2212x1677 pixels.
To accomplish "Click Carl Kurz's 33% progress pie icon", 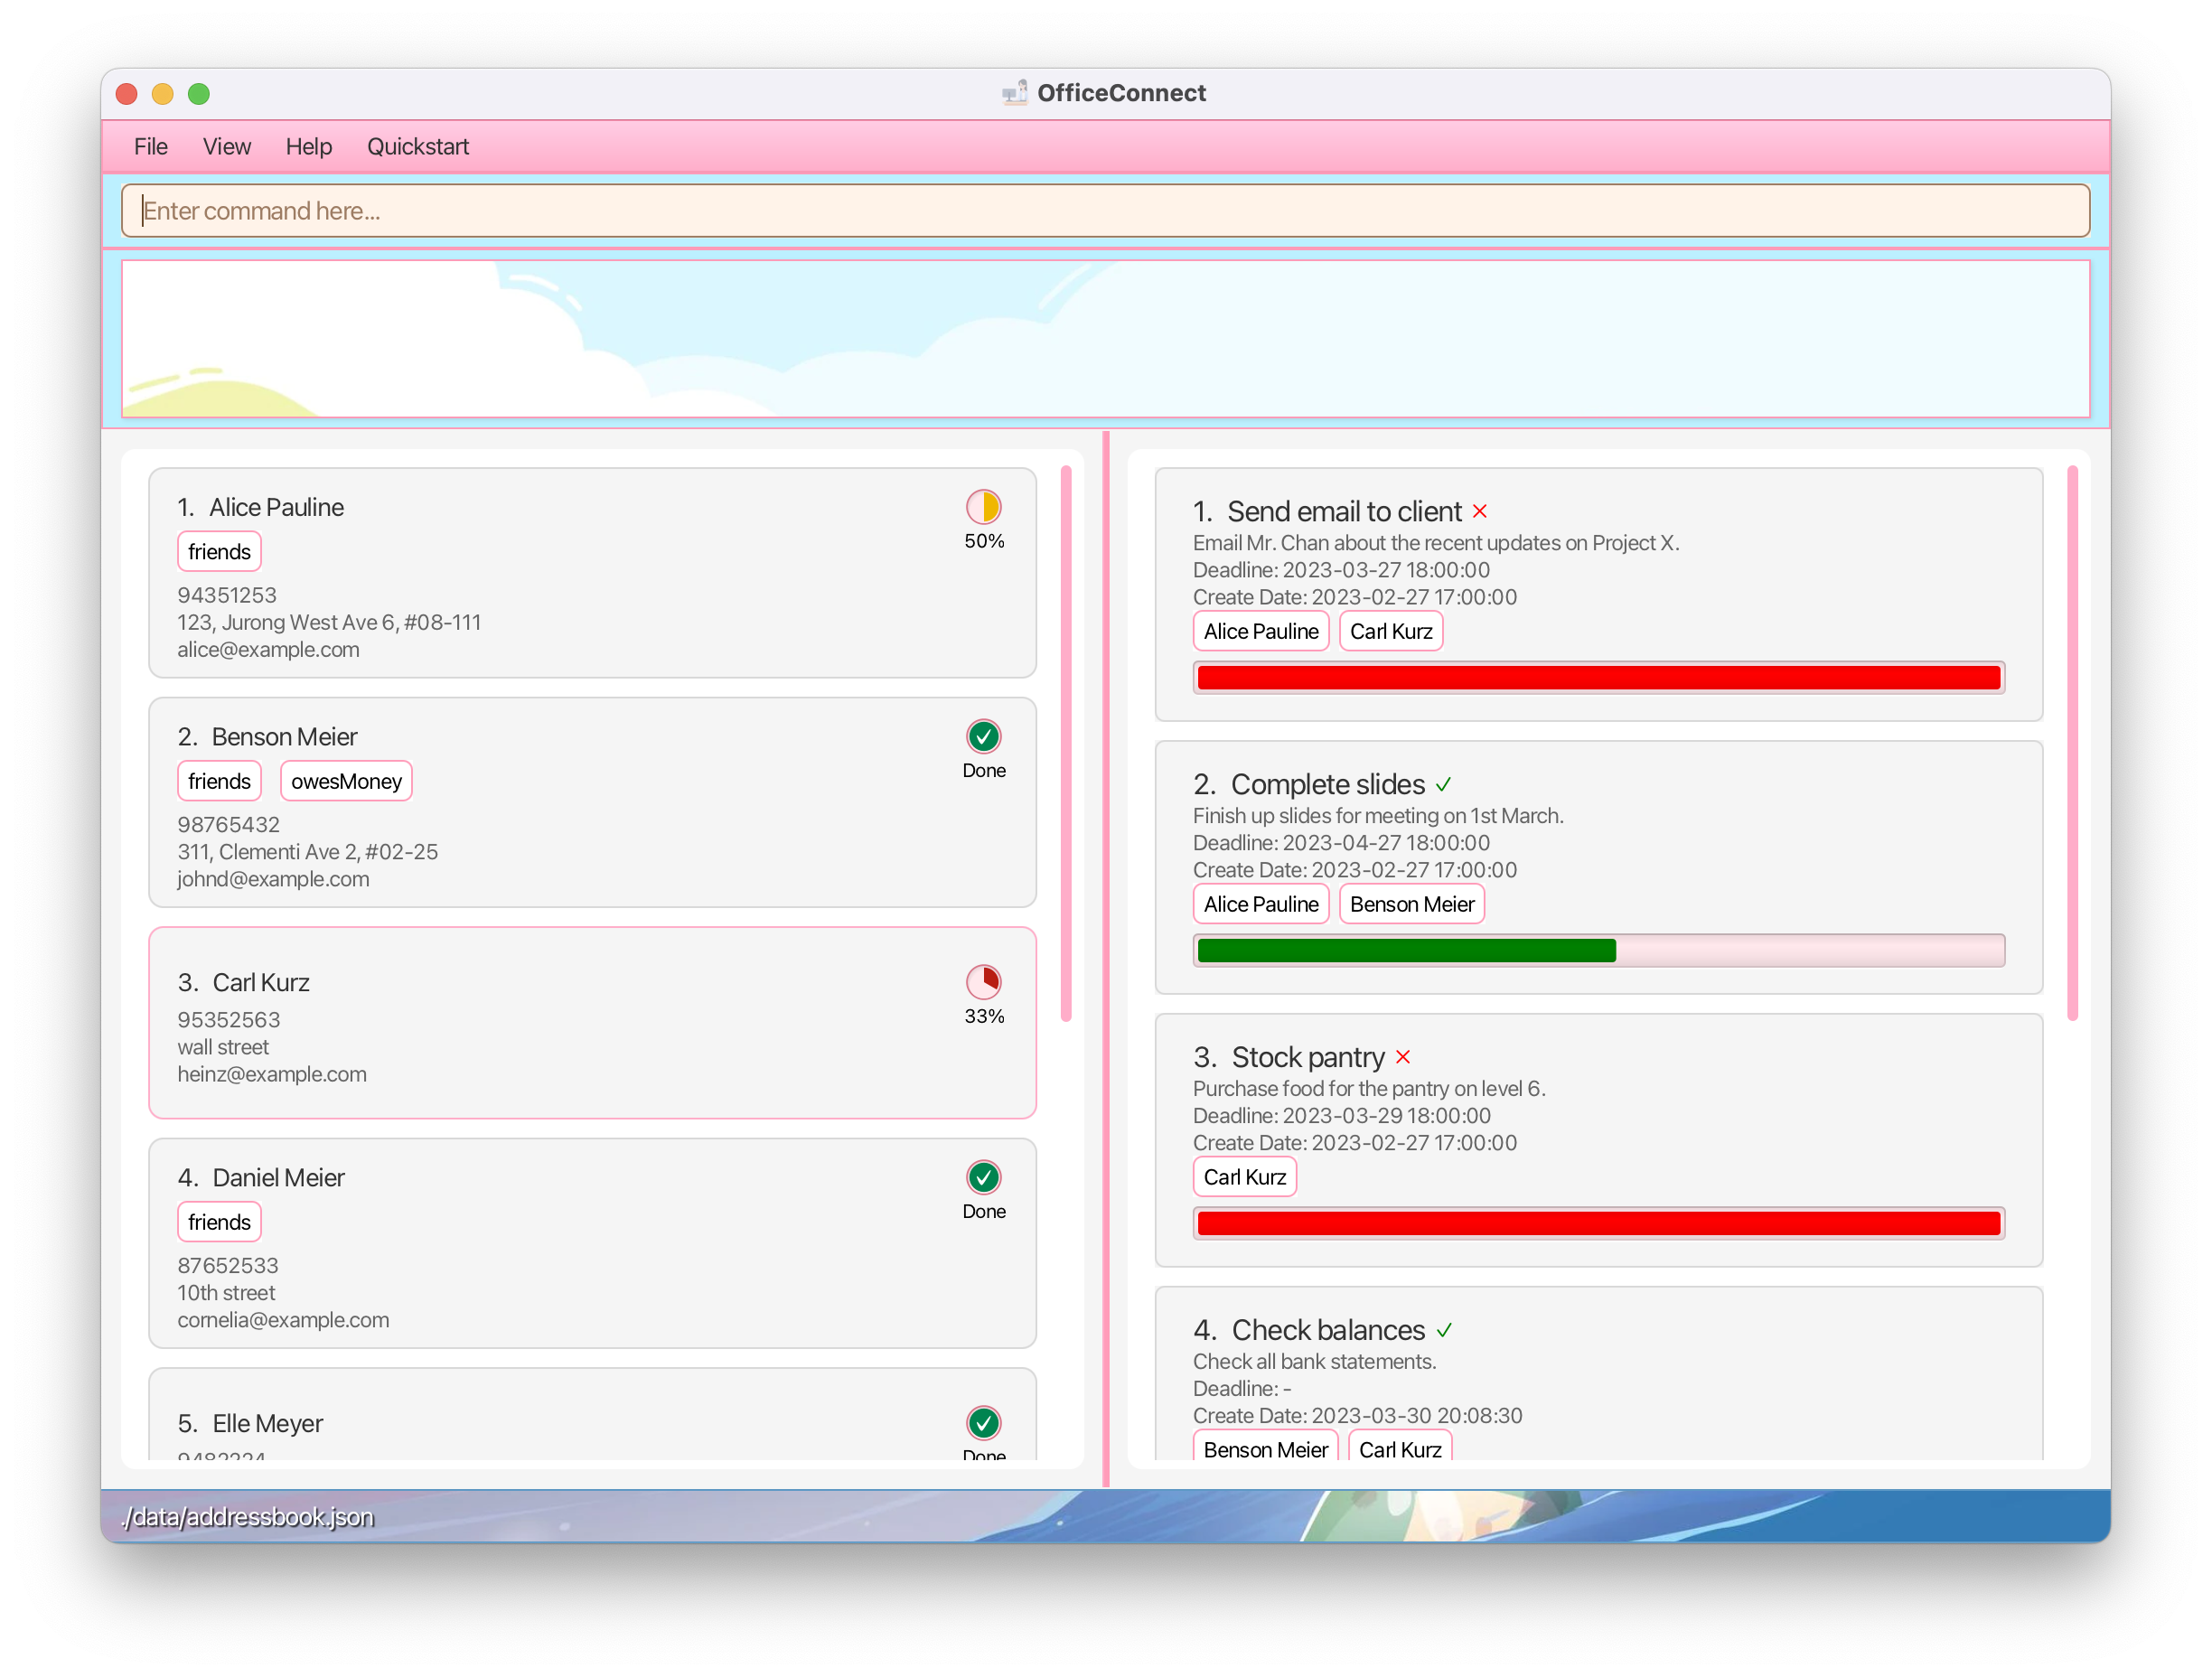I will pos(984,982).
